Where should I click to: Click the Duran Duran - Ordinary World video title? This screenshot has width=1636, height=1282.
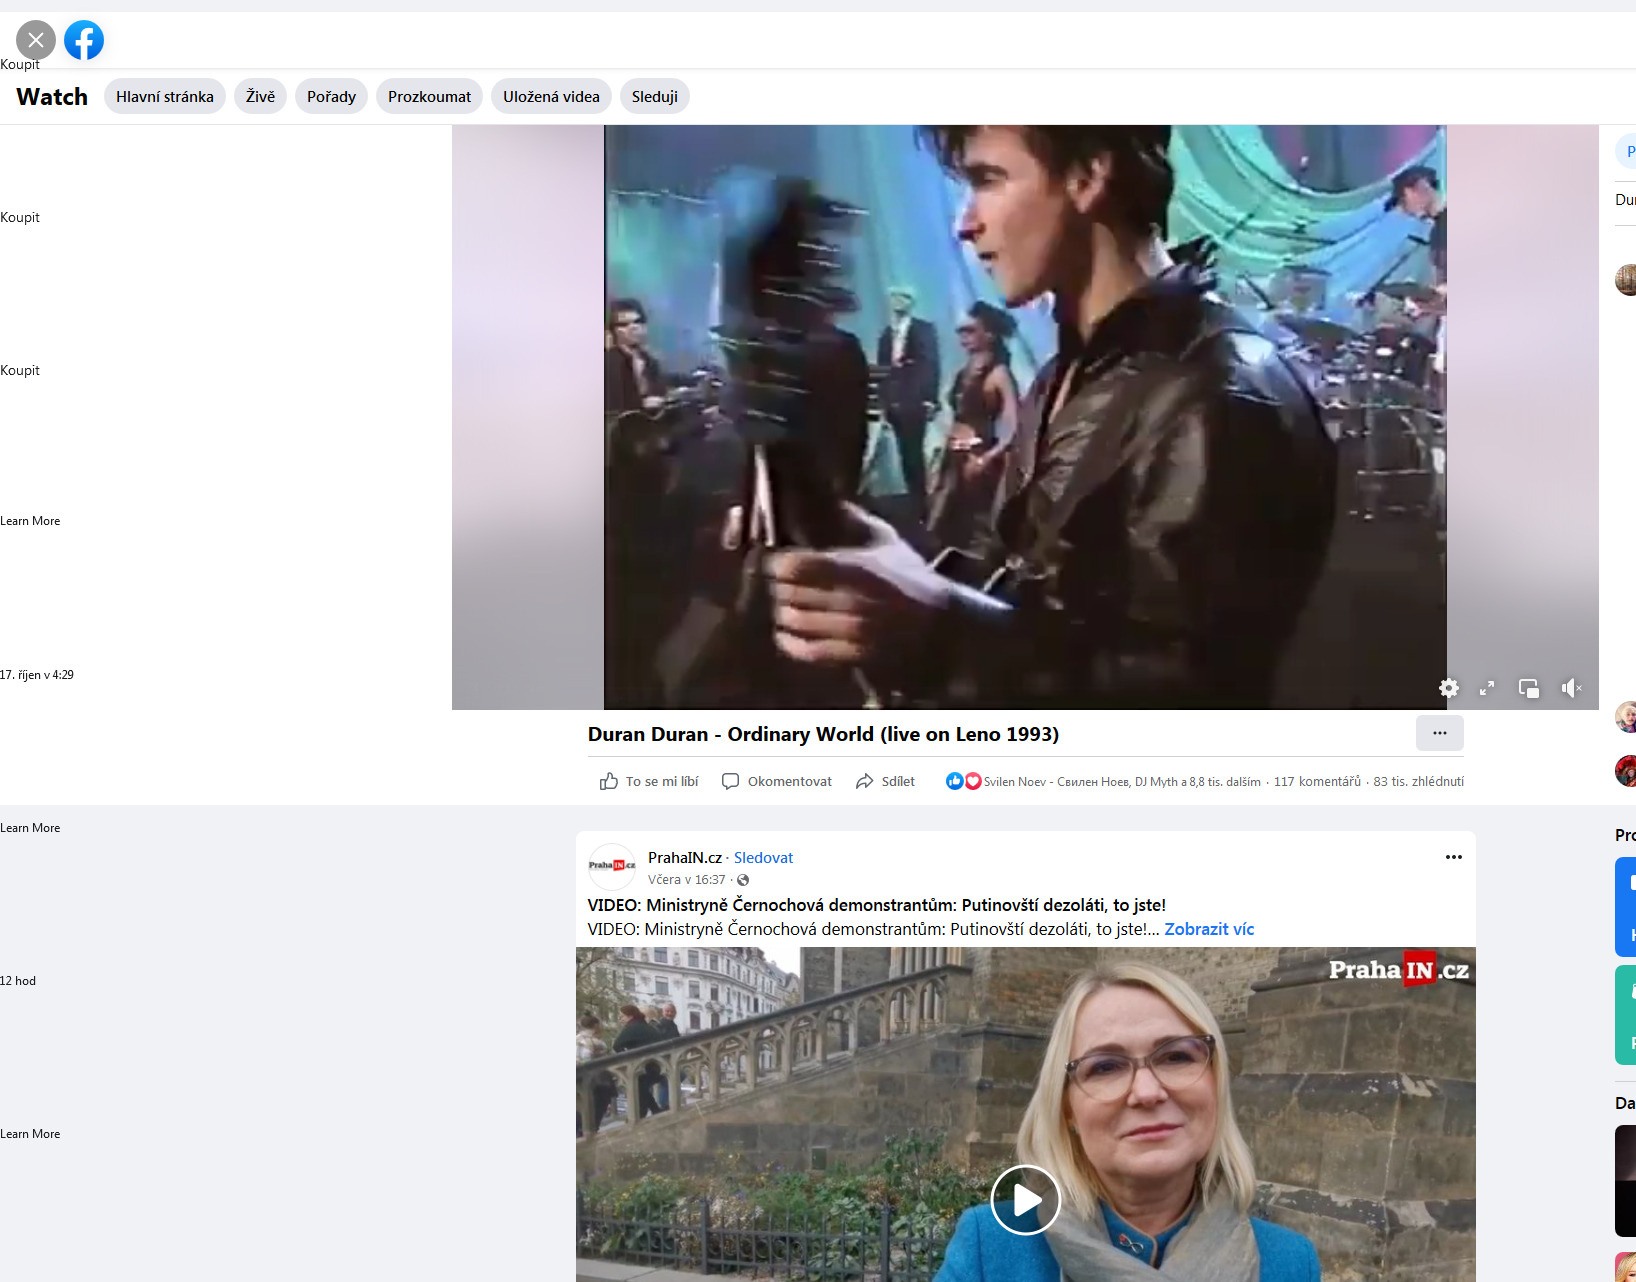pos(823,734)
